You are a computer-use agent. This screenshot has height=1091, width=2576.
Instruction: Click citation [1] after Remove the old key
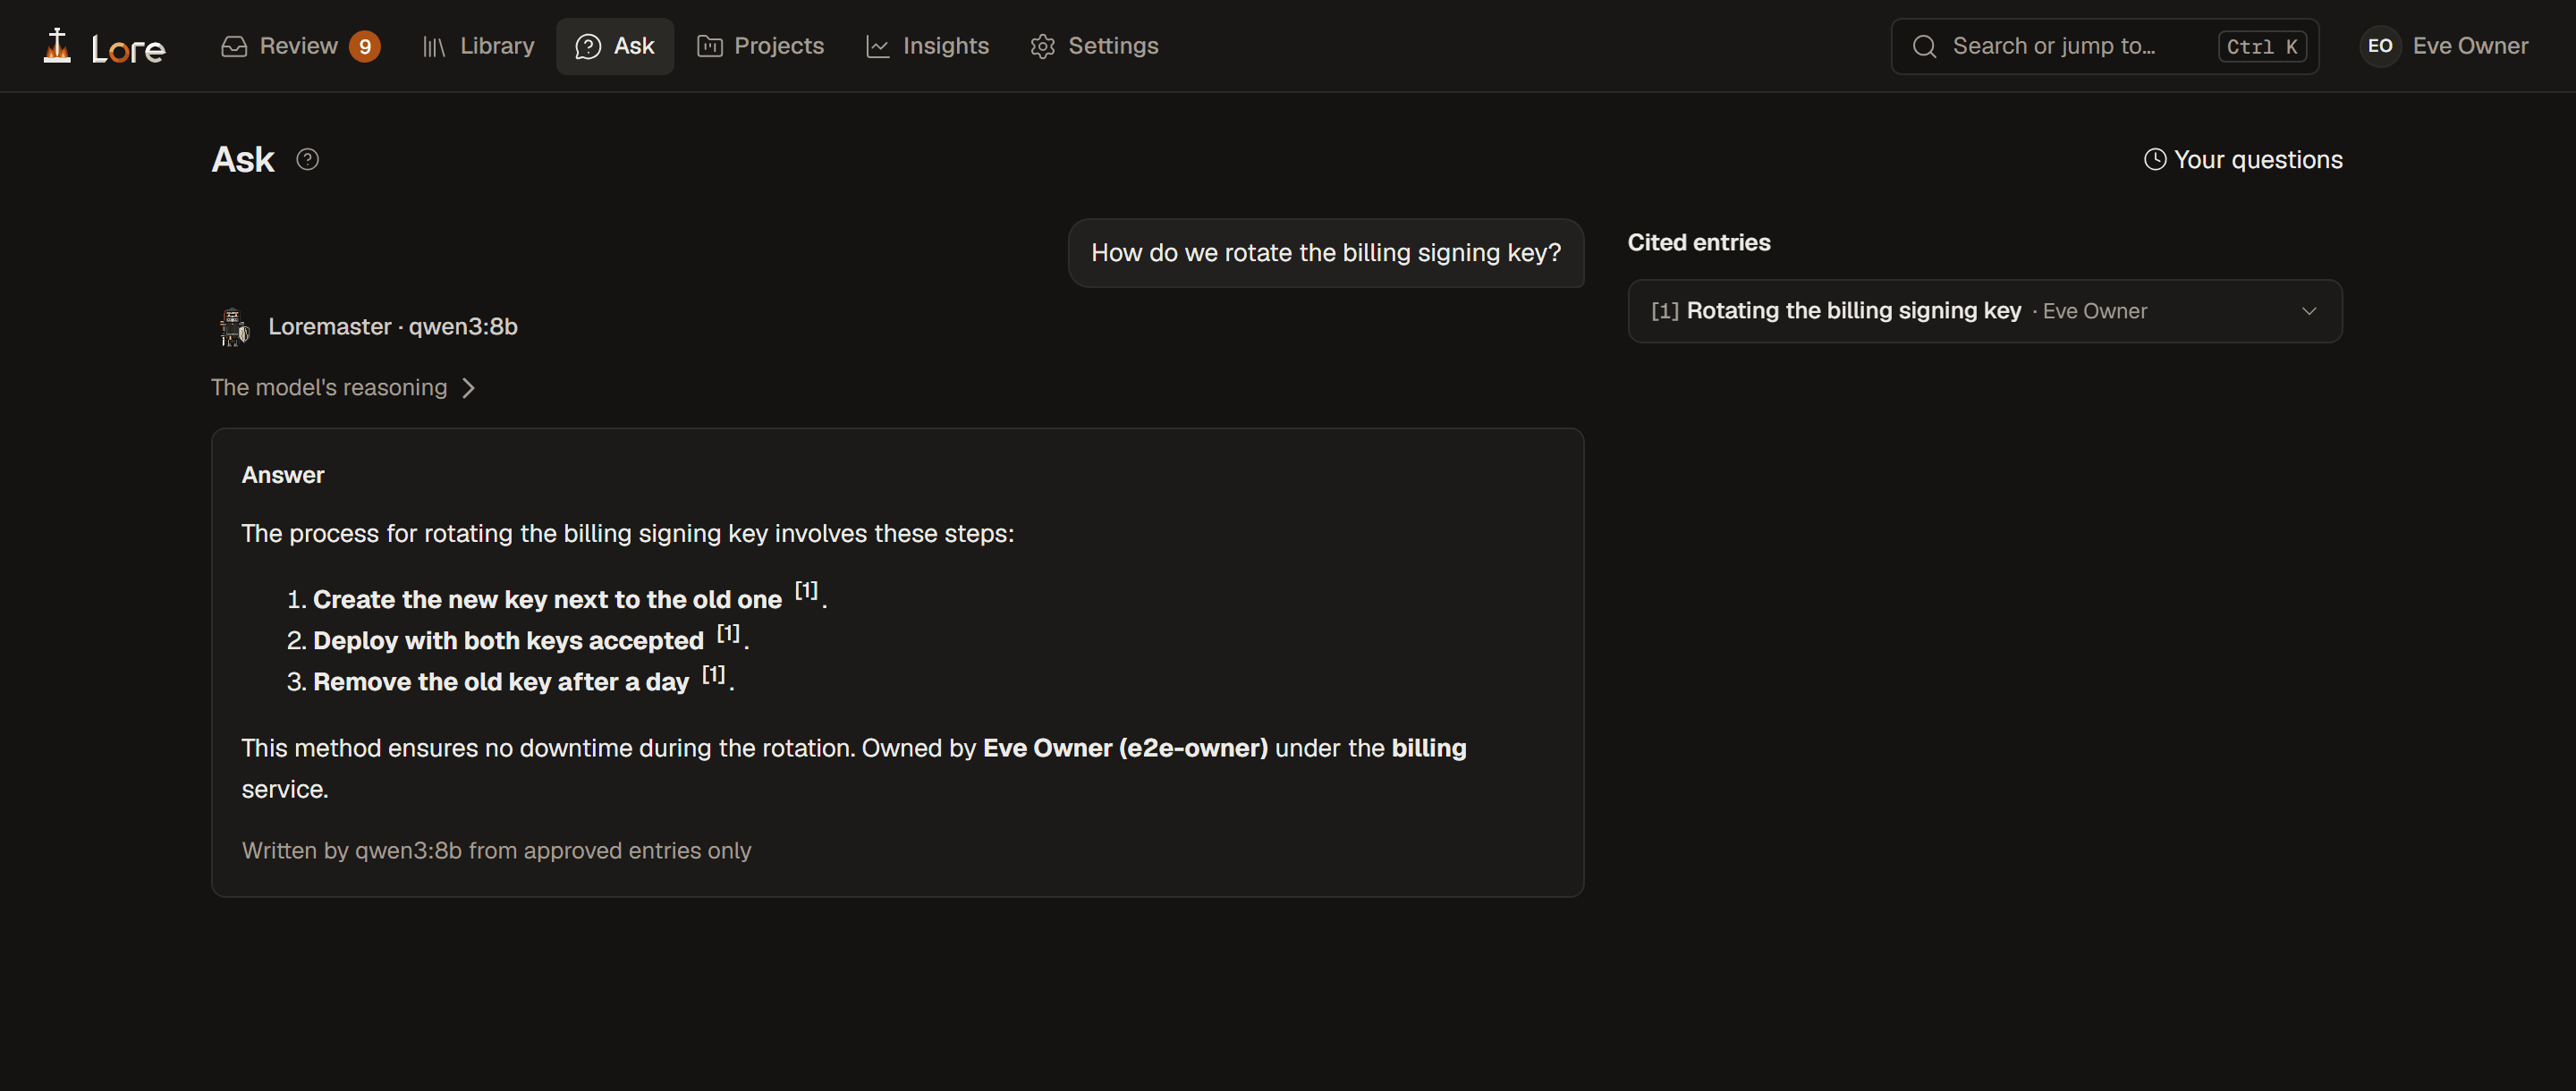[713, 674]
